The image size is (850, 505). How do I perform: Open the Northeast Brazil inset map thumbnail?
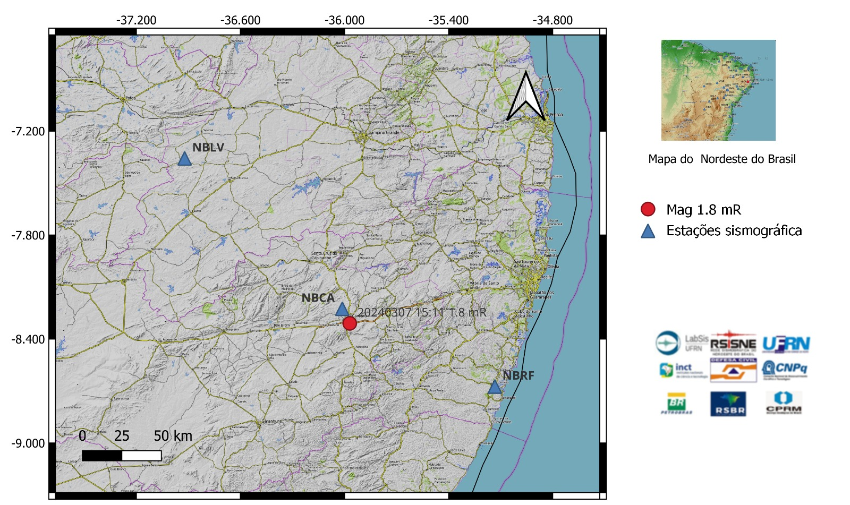coord(718,90)
